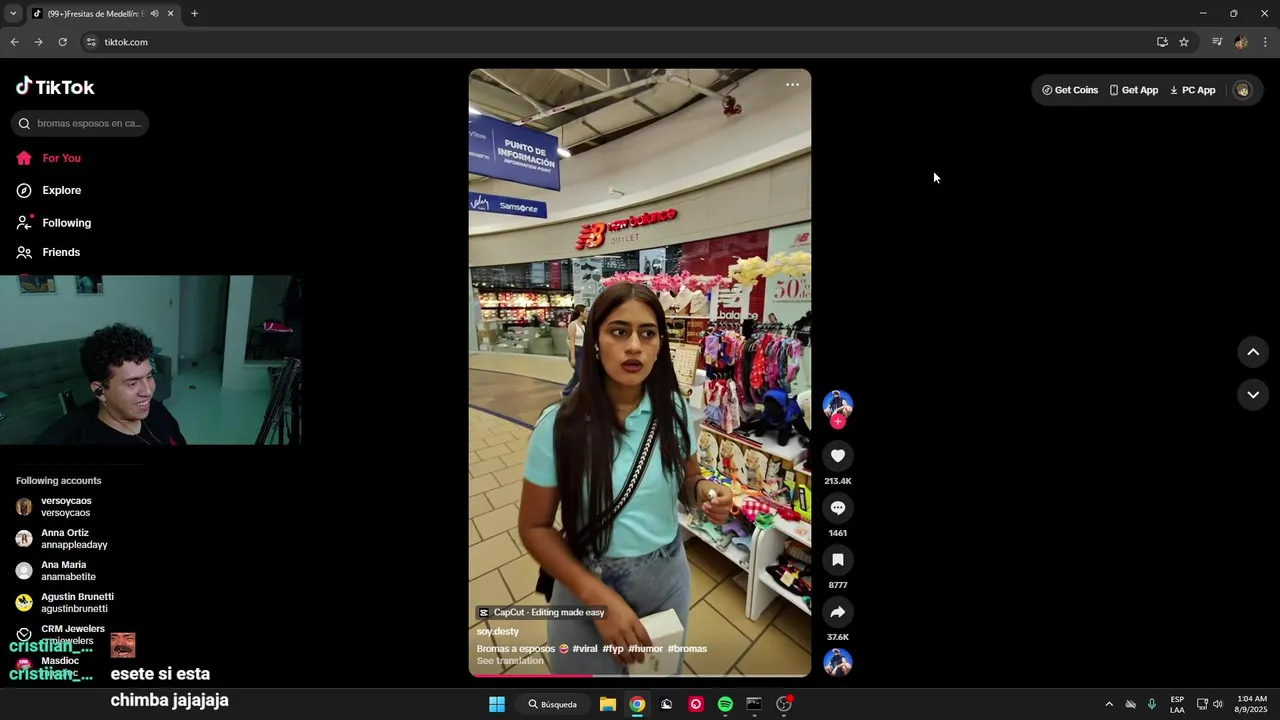Image resolution: width=1280 pixels, height=720 pixels.
Task: Seek on the red video progress bar
Action: coord(640,675)
